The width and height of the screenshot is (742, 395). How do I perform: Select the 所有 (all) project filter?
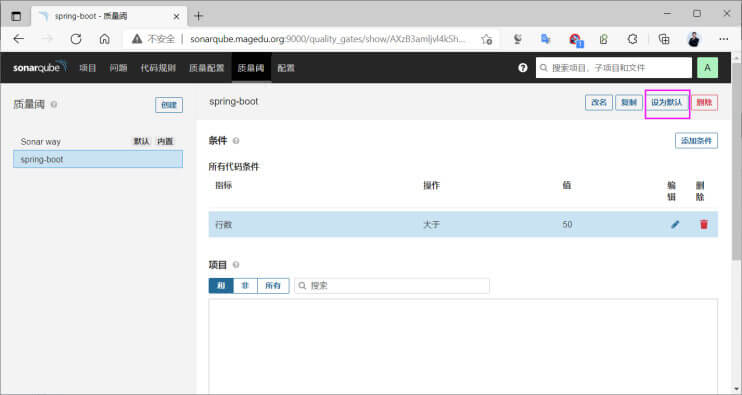273,285
